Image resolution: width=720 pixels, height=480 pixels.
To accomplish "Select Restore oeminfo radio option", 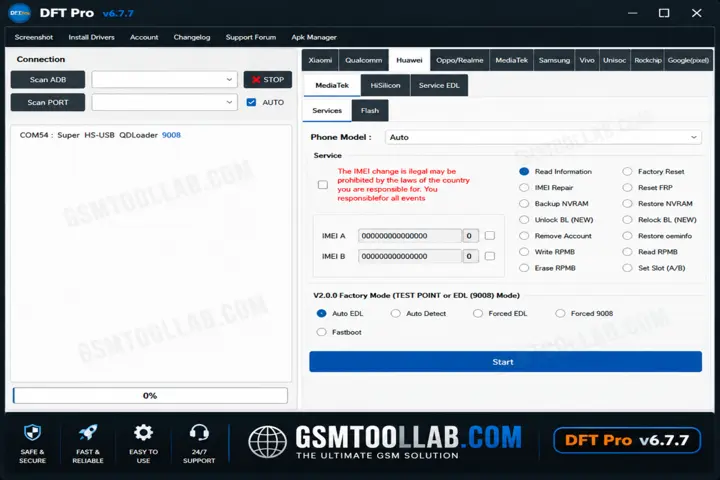I will (x=627, y=236).
